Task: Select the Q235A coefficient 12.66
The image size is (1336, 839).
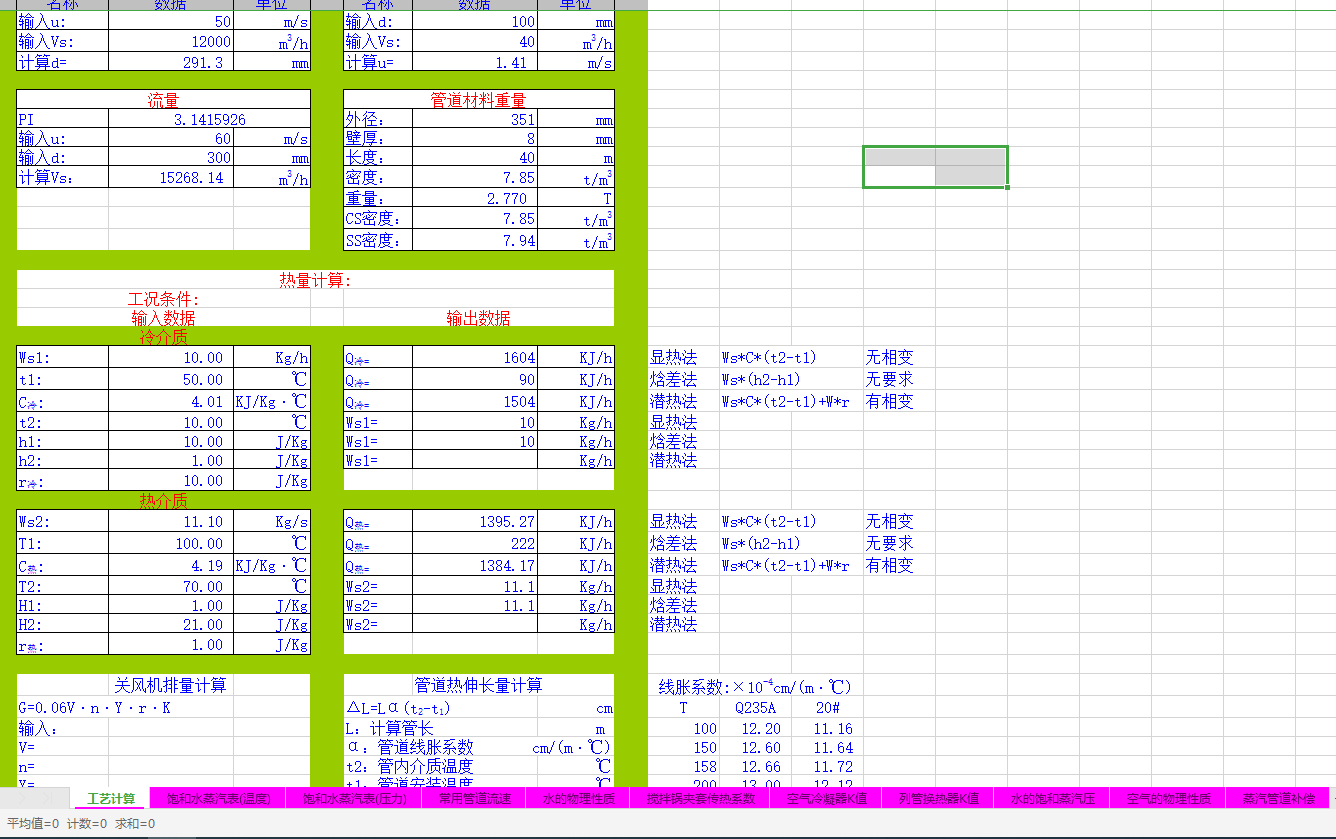Action: [x=755, y=767]
